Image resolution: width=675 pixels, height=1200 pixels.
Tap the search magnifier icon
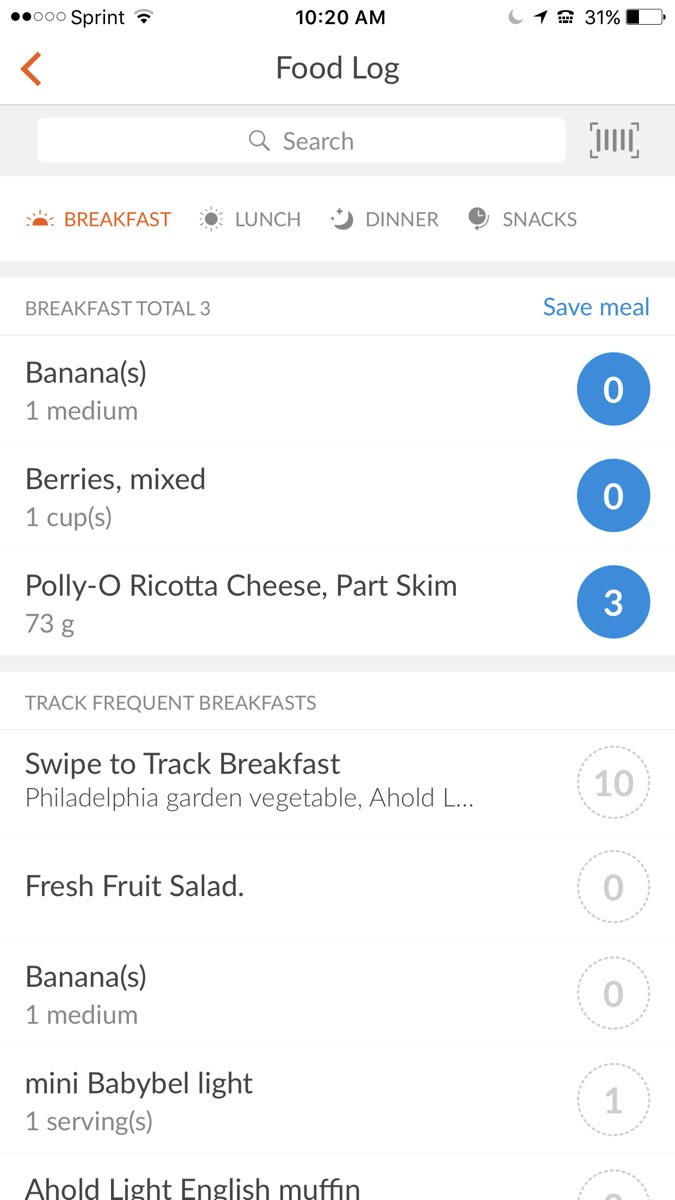(x=259, y=141)
